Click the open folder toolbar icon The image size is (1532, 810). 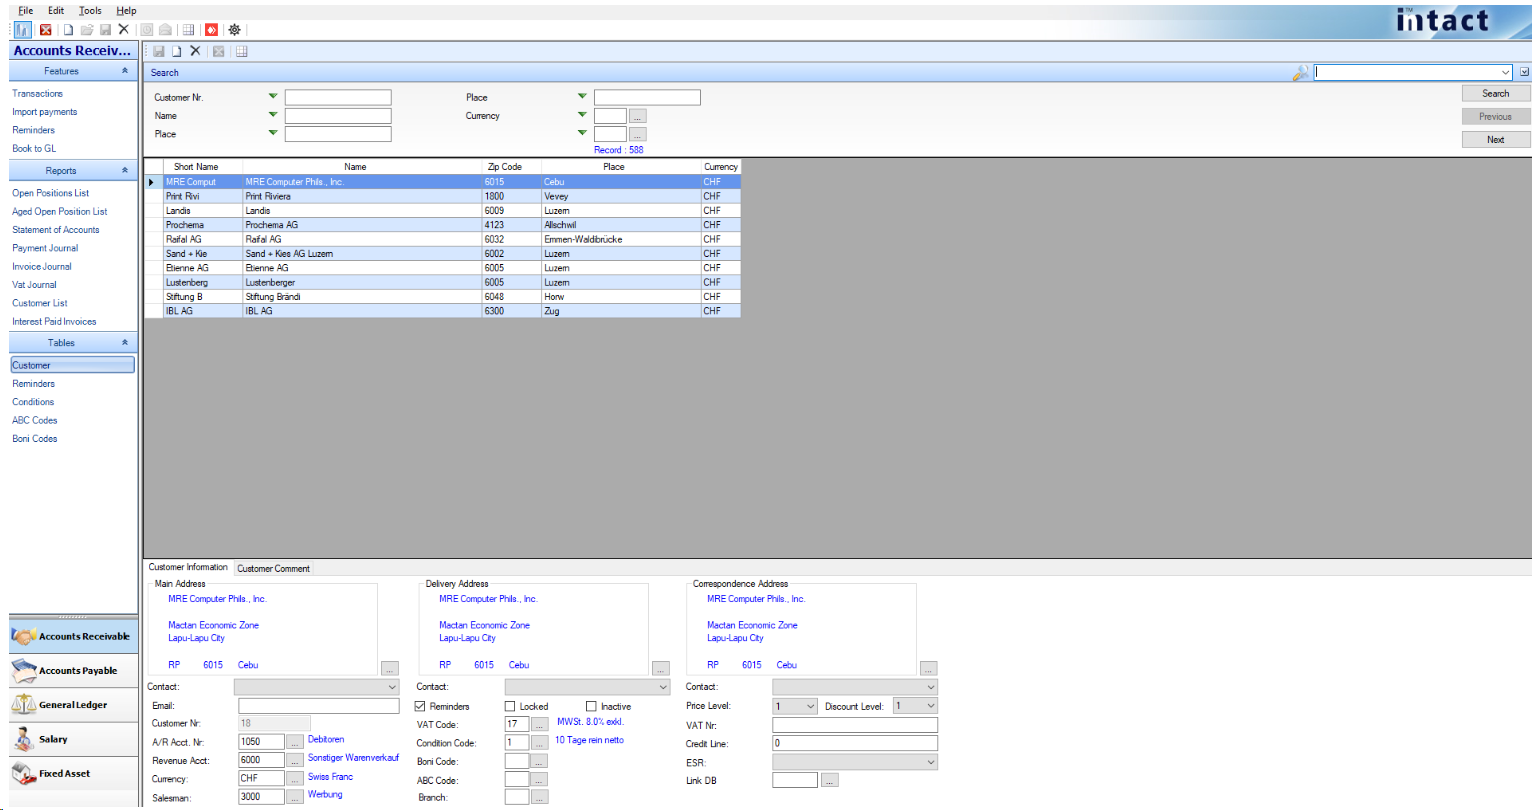pos(87,30)
